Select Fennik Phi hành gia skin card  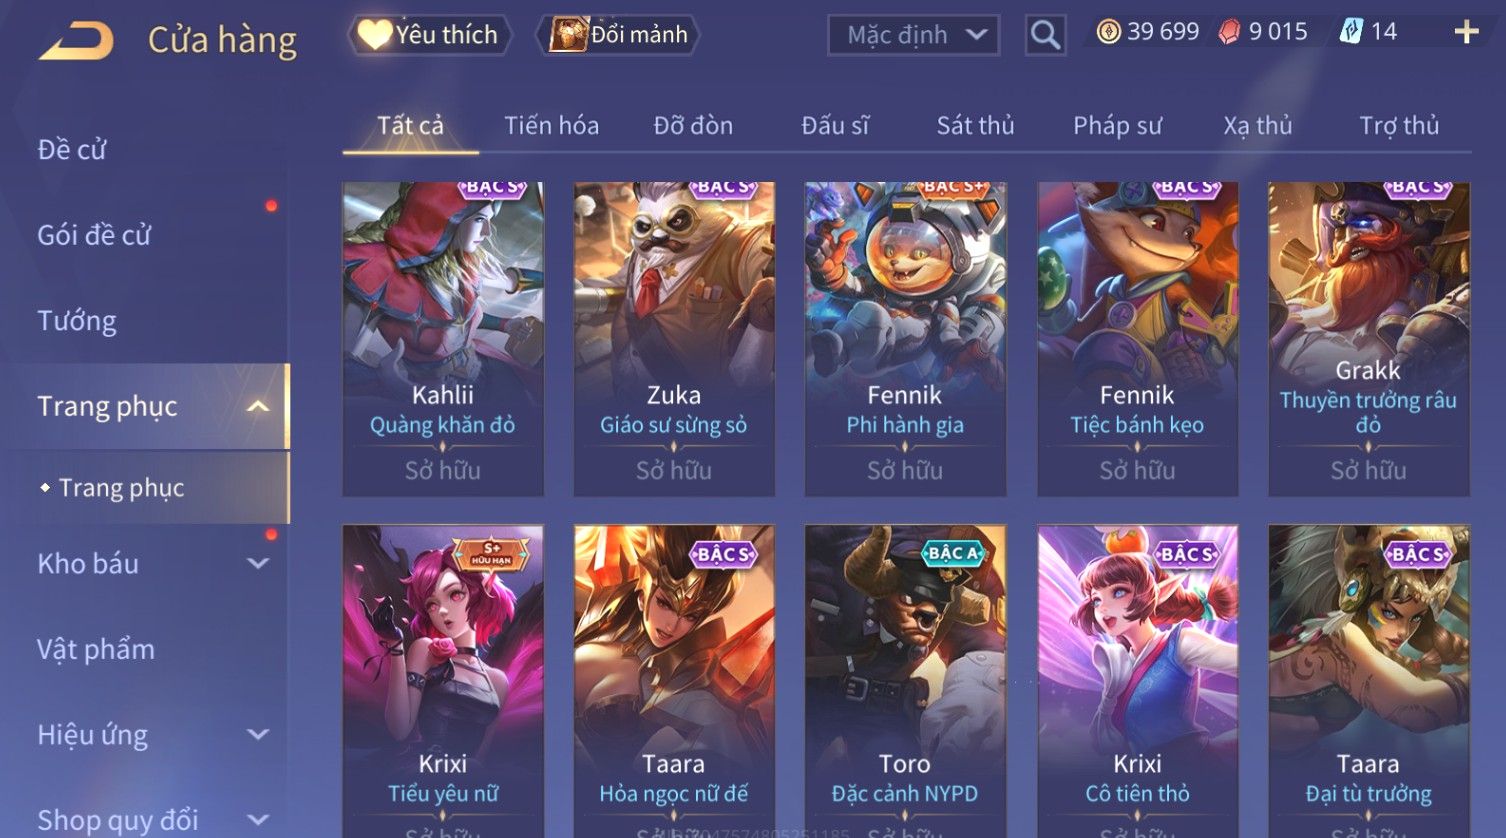(x=905, y=339)
